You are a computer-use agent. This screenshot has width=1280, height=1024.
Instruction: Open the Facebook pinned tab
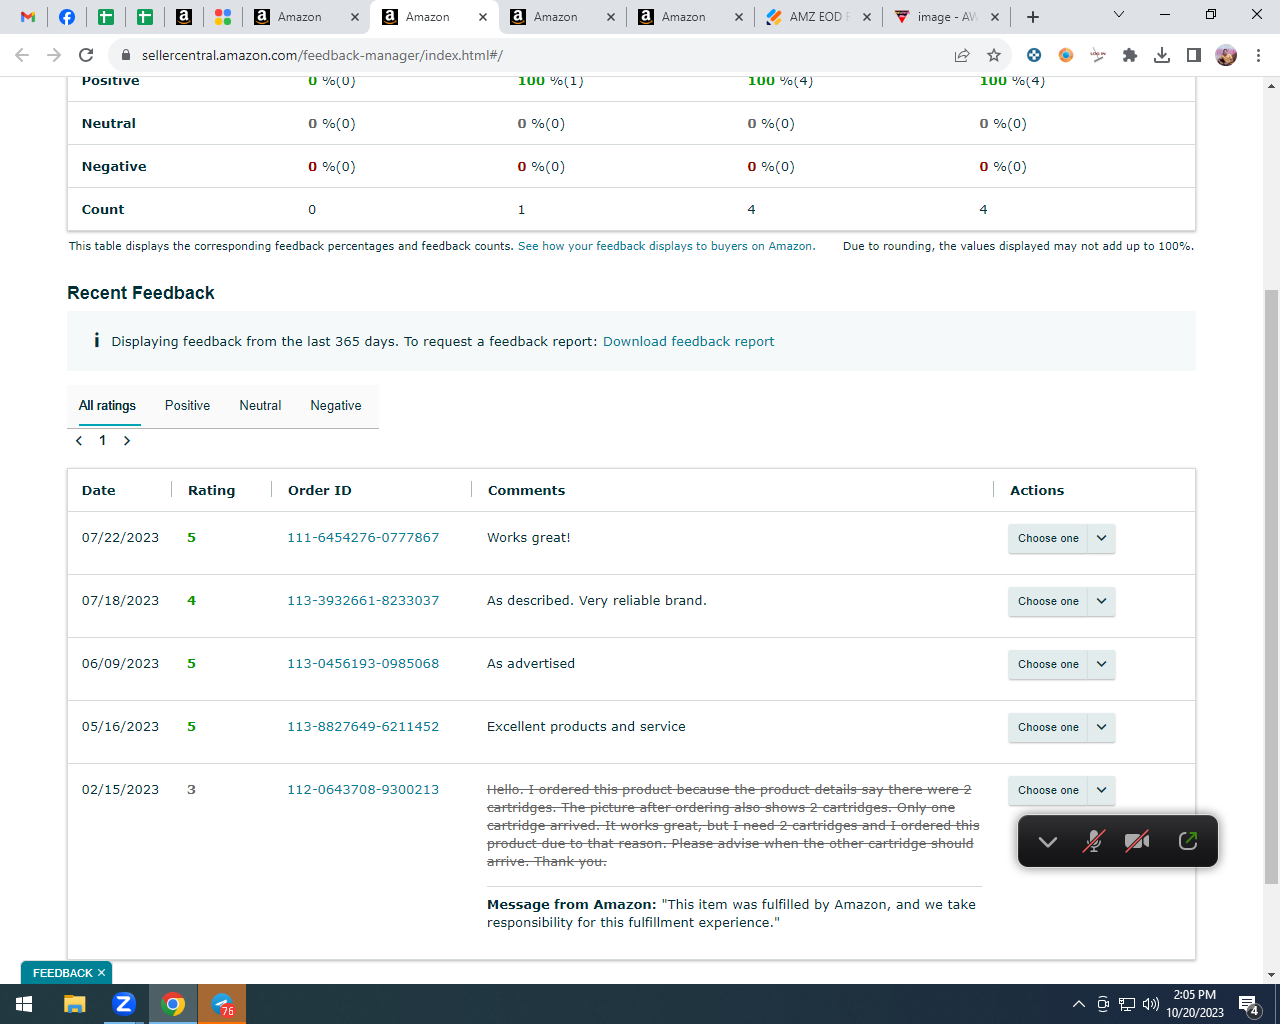67,17
